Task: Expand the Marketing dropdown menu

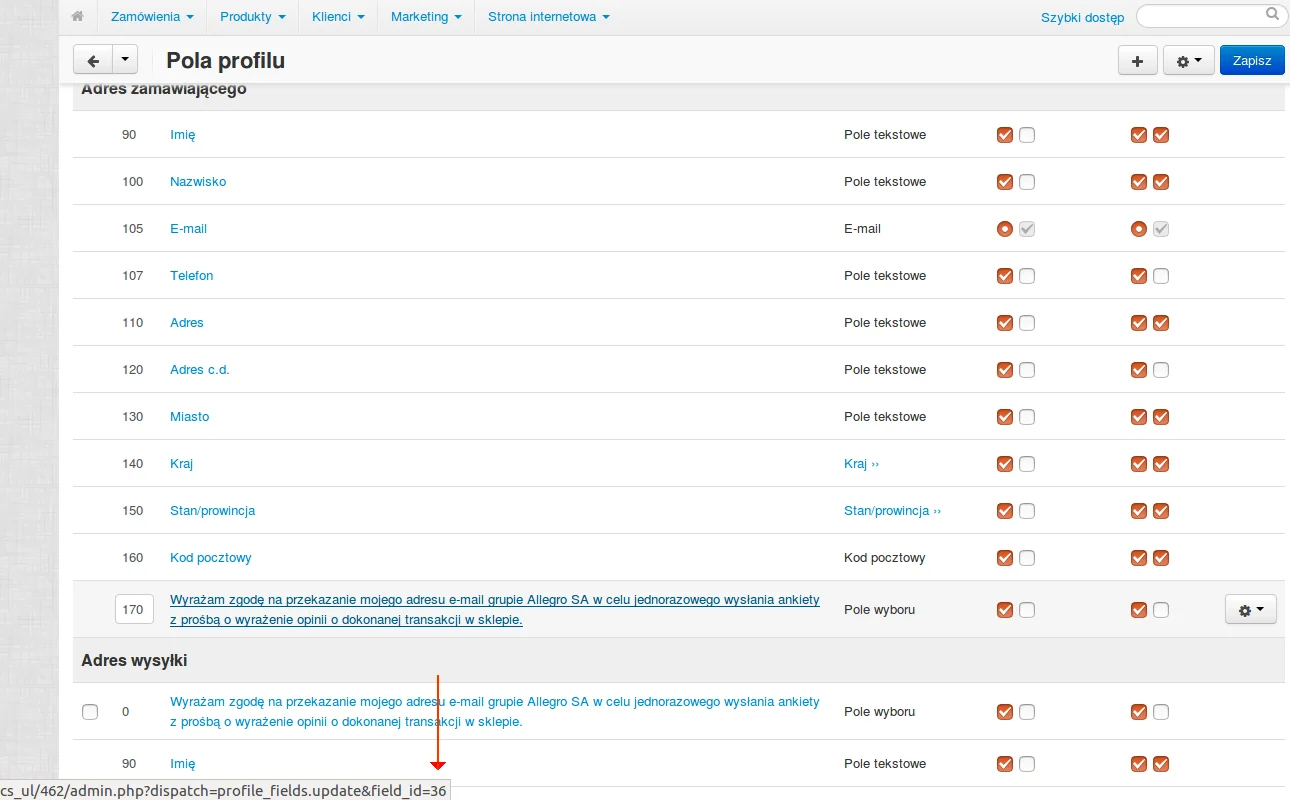Action: tap(426, 17)
